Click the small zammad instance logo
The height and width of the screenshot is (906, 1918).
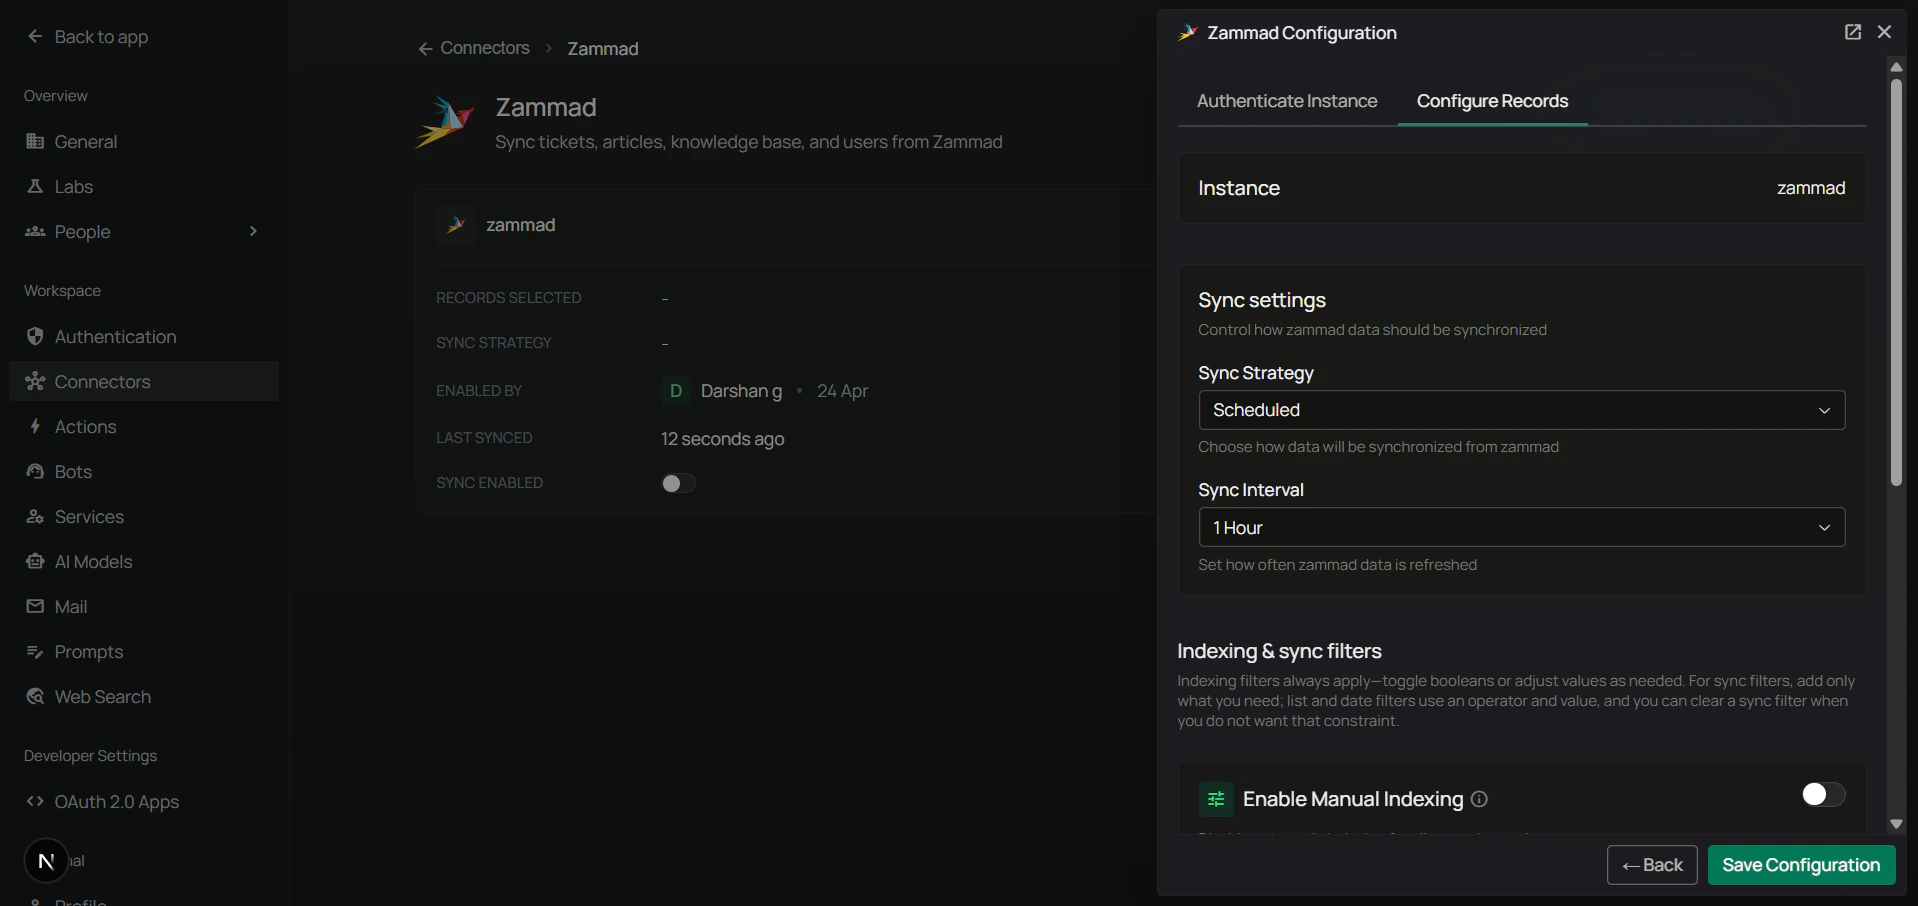click(456, 225)
